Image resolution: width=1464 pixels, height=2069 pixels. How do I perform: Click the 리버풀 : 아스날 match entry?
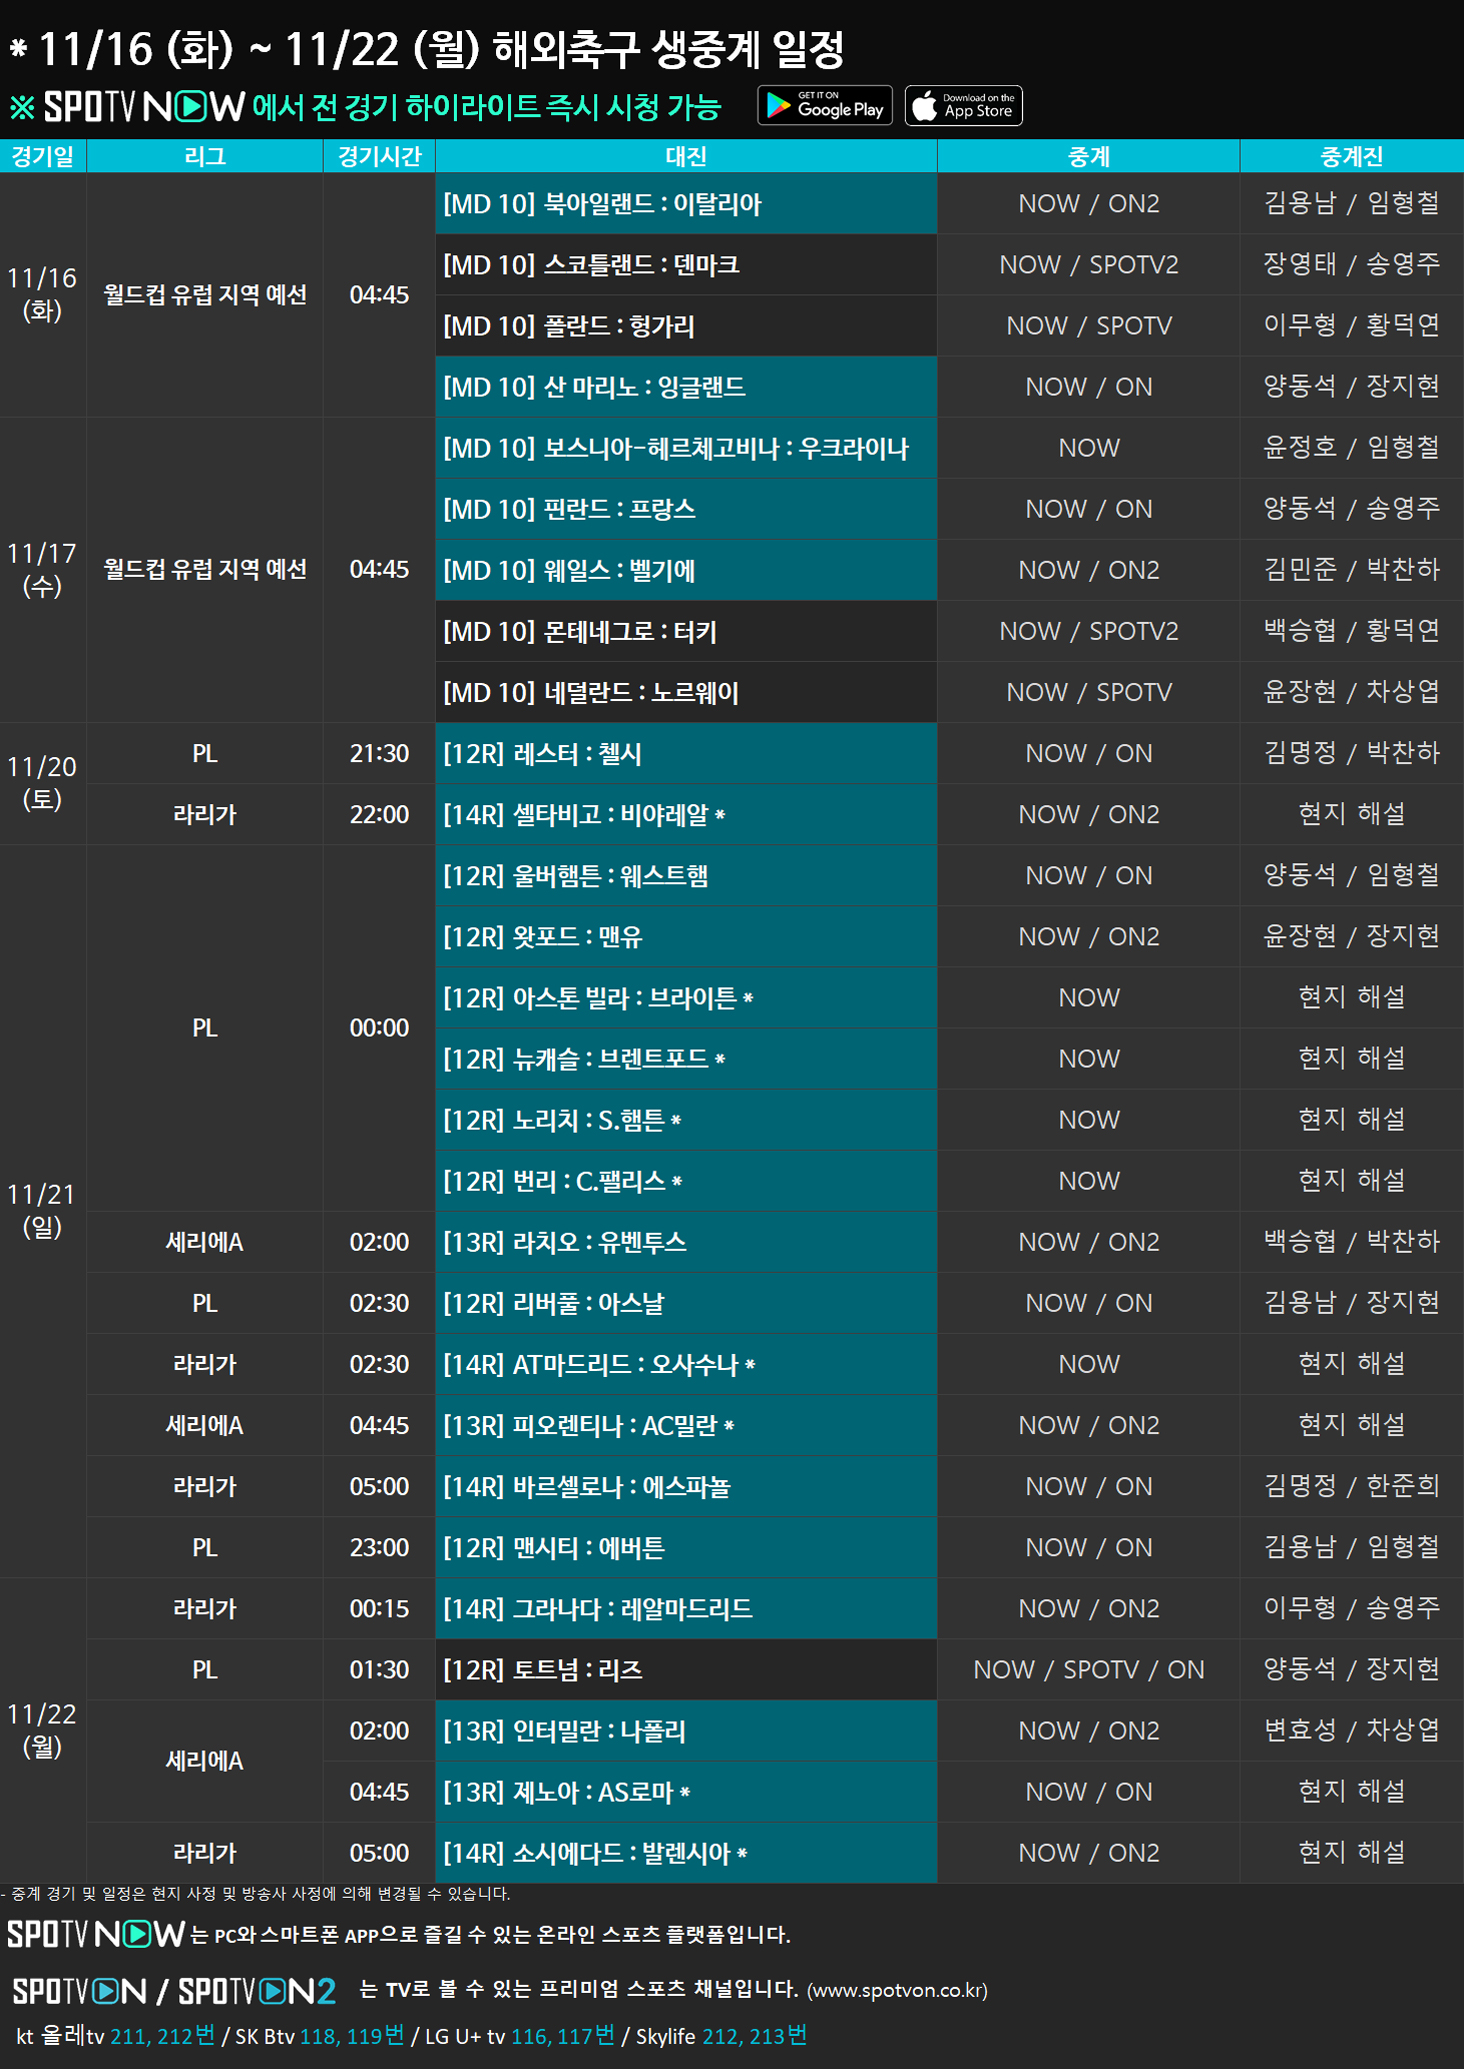click(x=686, y=1303)
